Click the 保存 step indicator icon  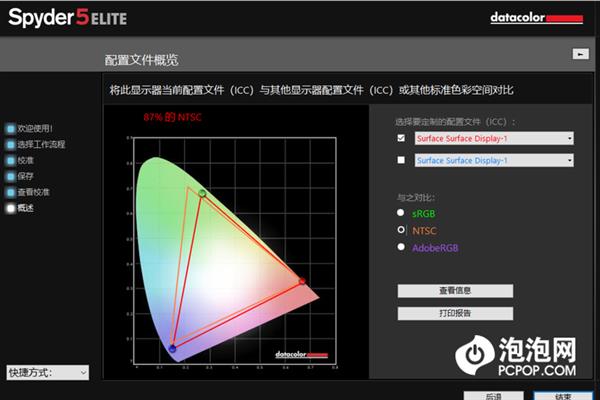click(x=10, y=176)
